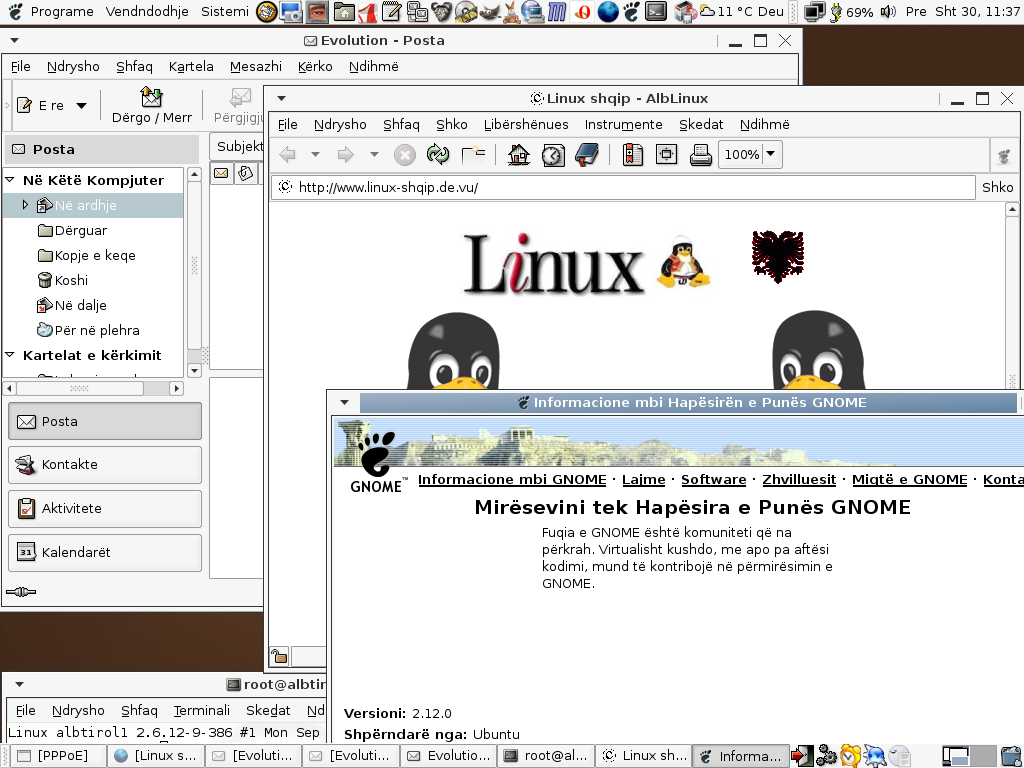Open the Evolution window menu arrow

14,40
